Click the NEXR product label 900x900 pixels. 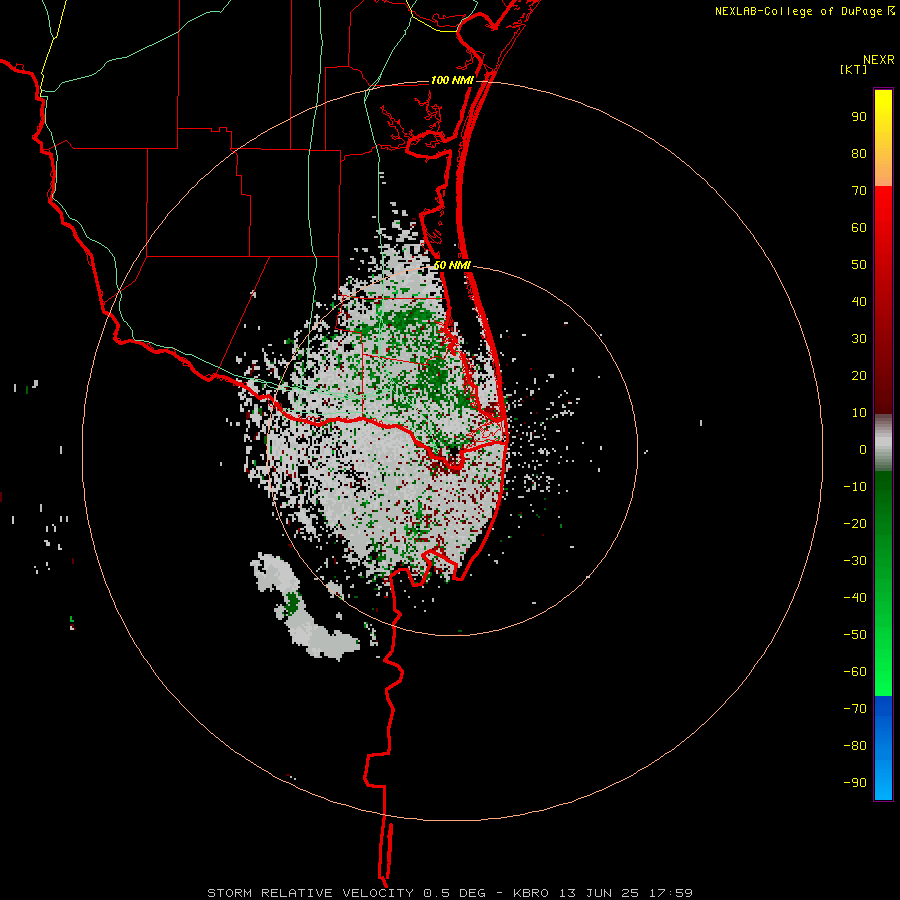(x=878, y=60)
